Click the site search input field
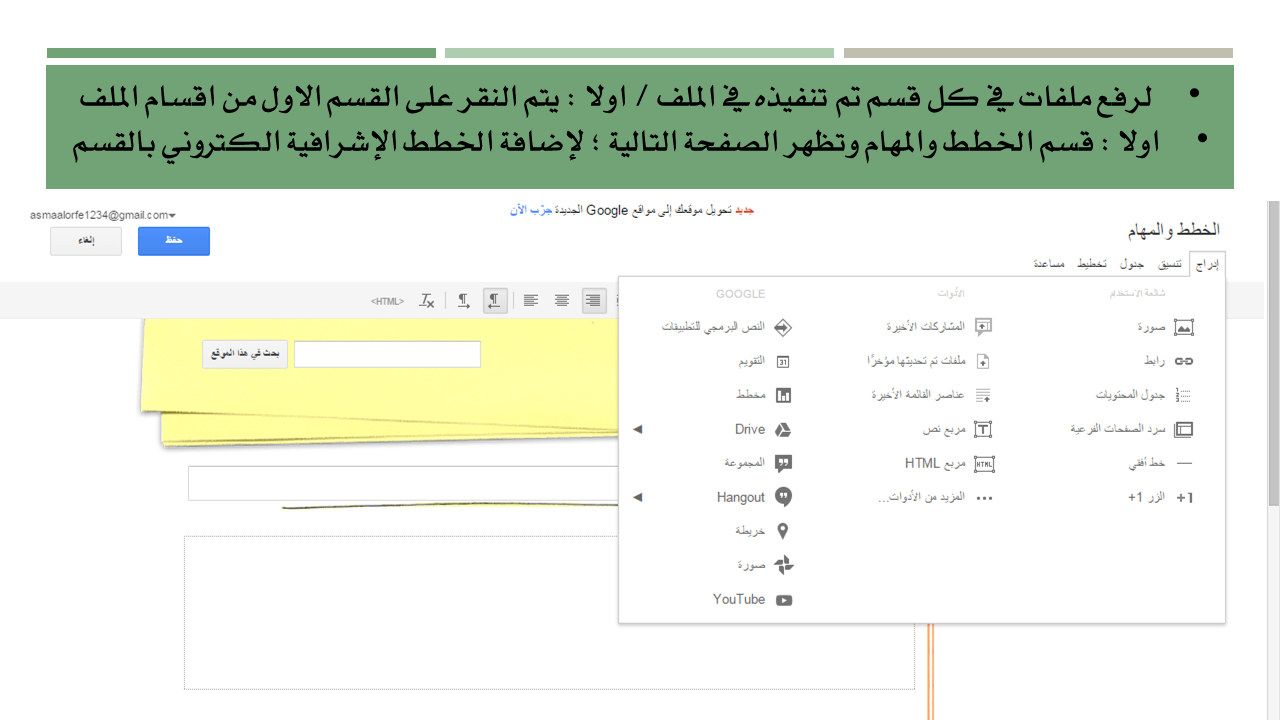The image size is (1280, 720). coord(387,354)
